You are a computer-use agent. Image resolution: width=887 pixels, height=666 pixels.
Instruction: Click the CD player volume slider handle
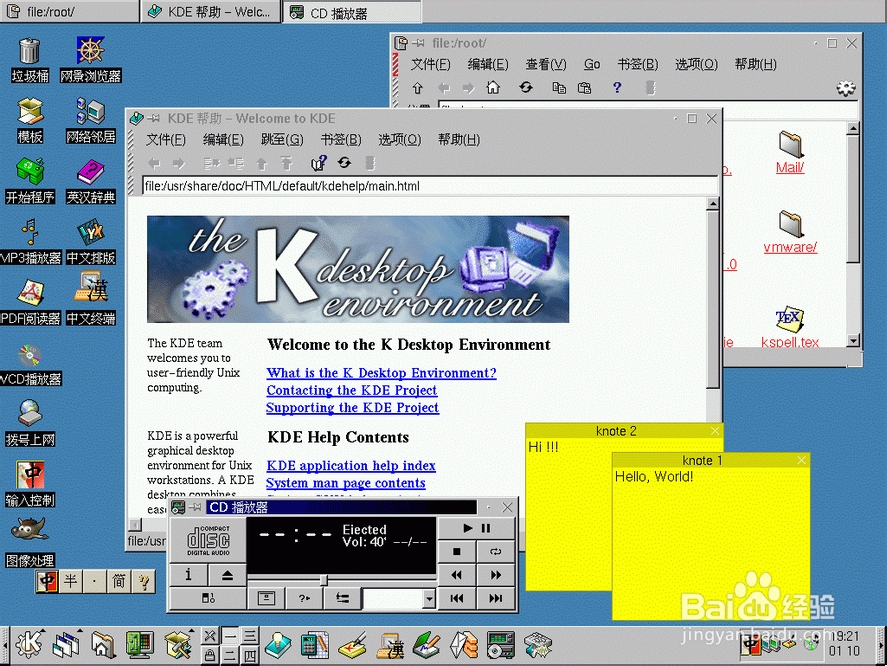pyautogui.click(x=324, y=580)
